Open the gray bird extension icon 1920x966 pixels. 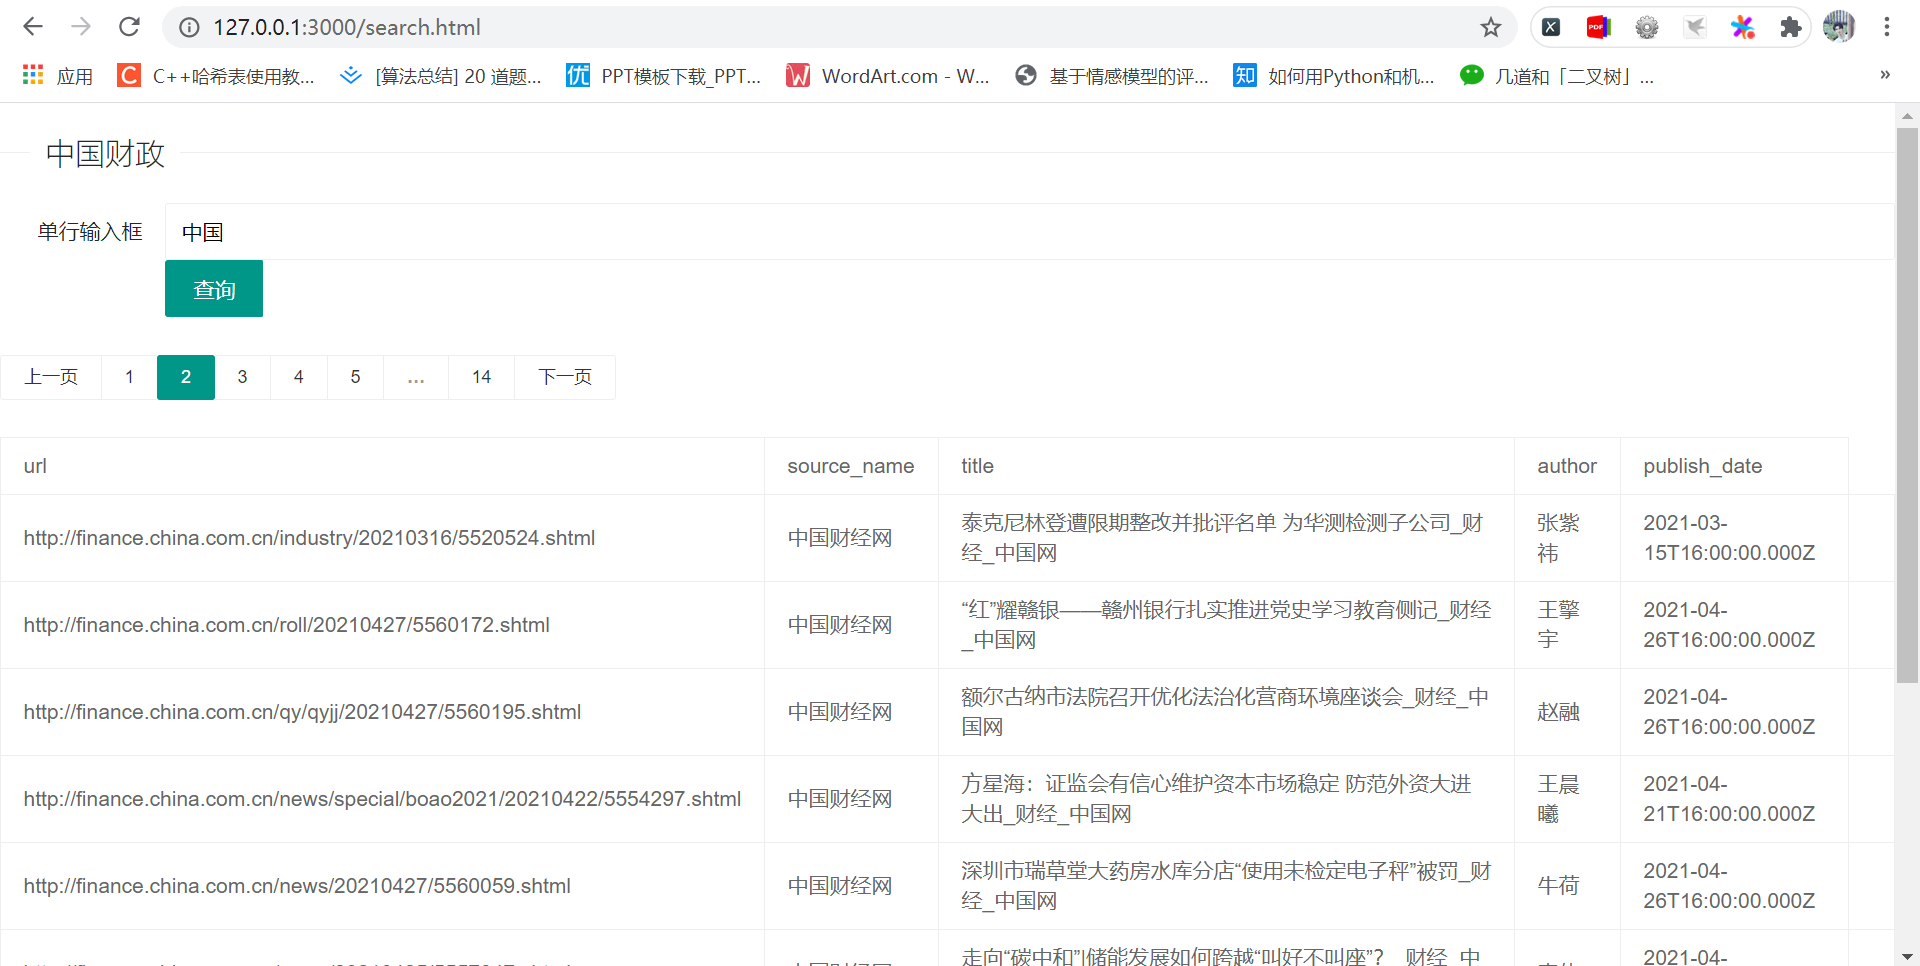(x=1695, y=27)
